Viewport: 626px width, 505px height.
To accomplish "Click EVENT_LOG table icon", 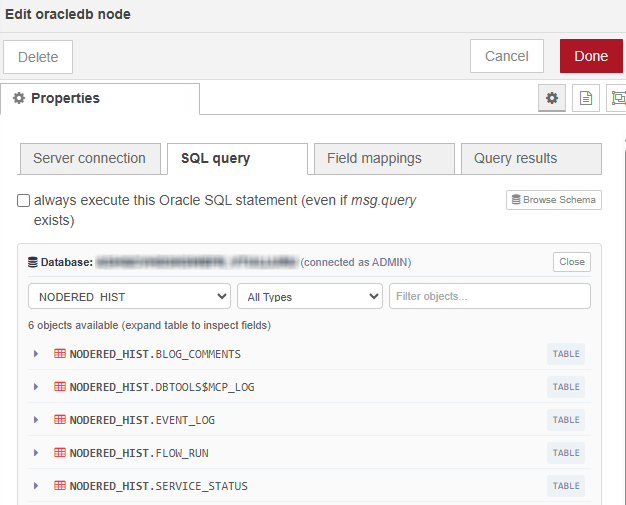I will tap(60, 420).
